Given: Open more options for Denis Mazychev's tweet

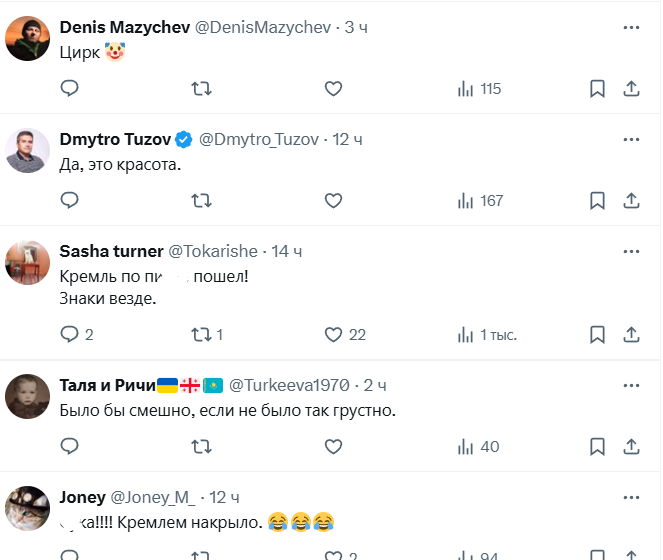Looking at the screenshot, I should tap(631, 28).
